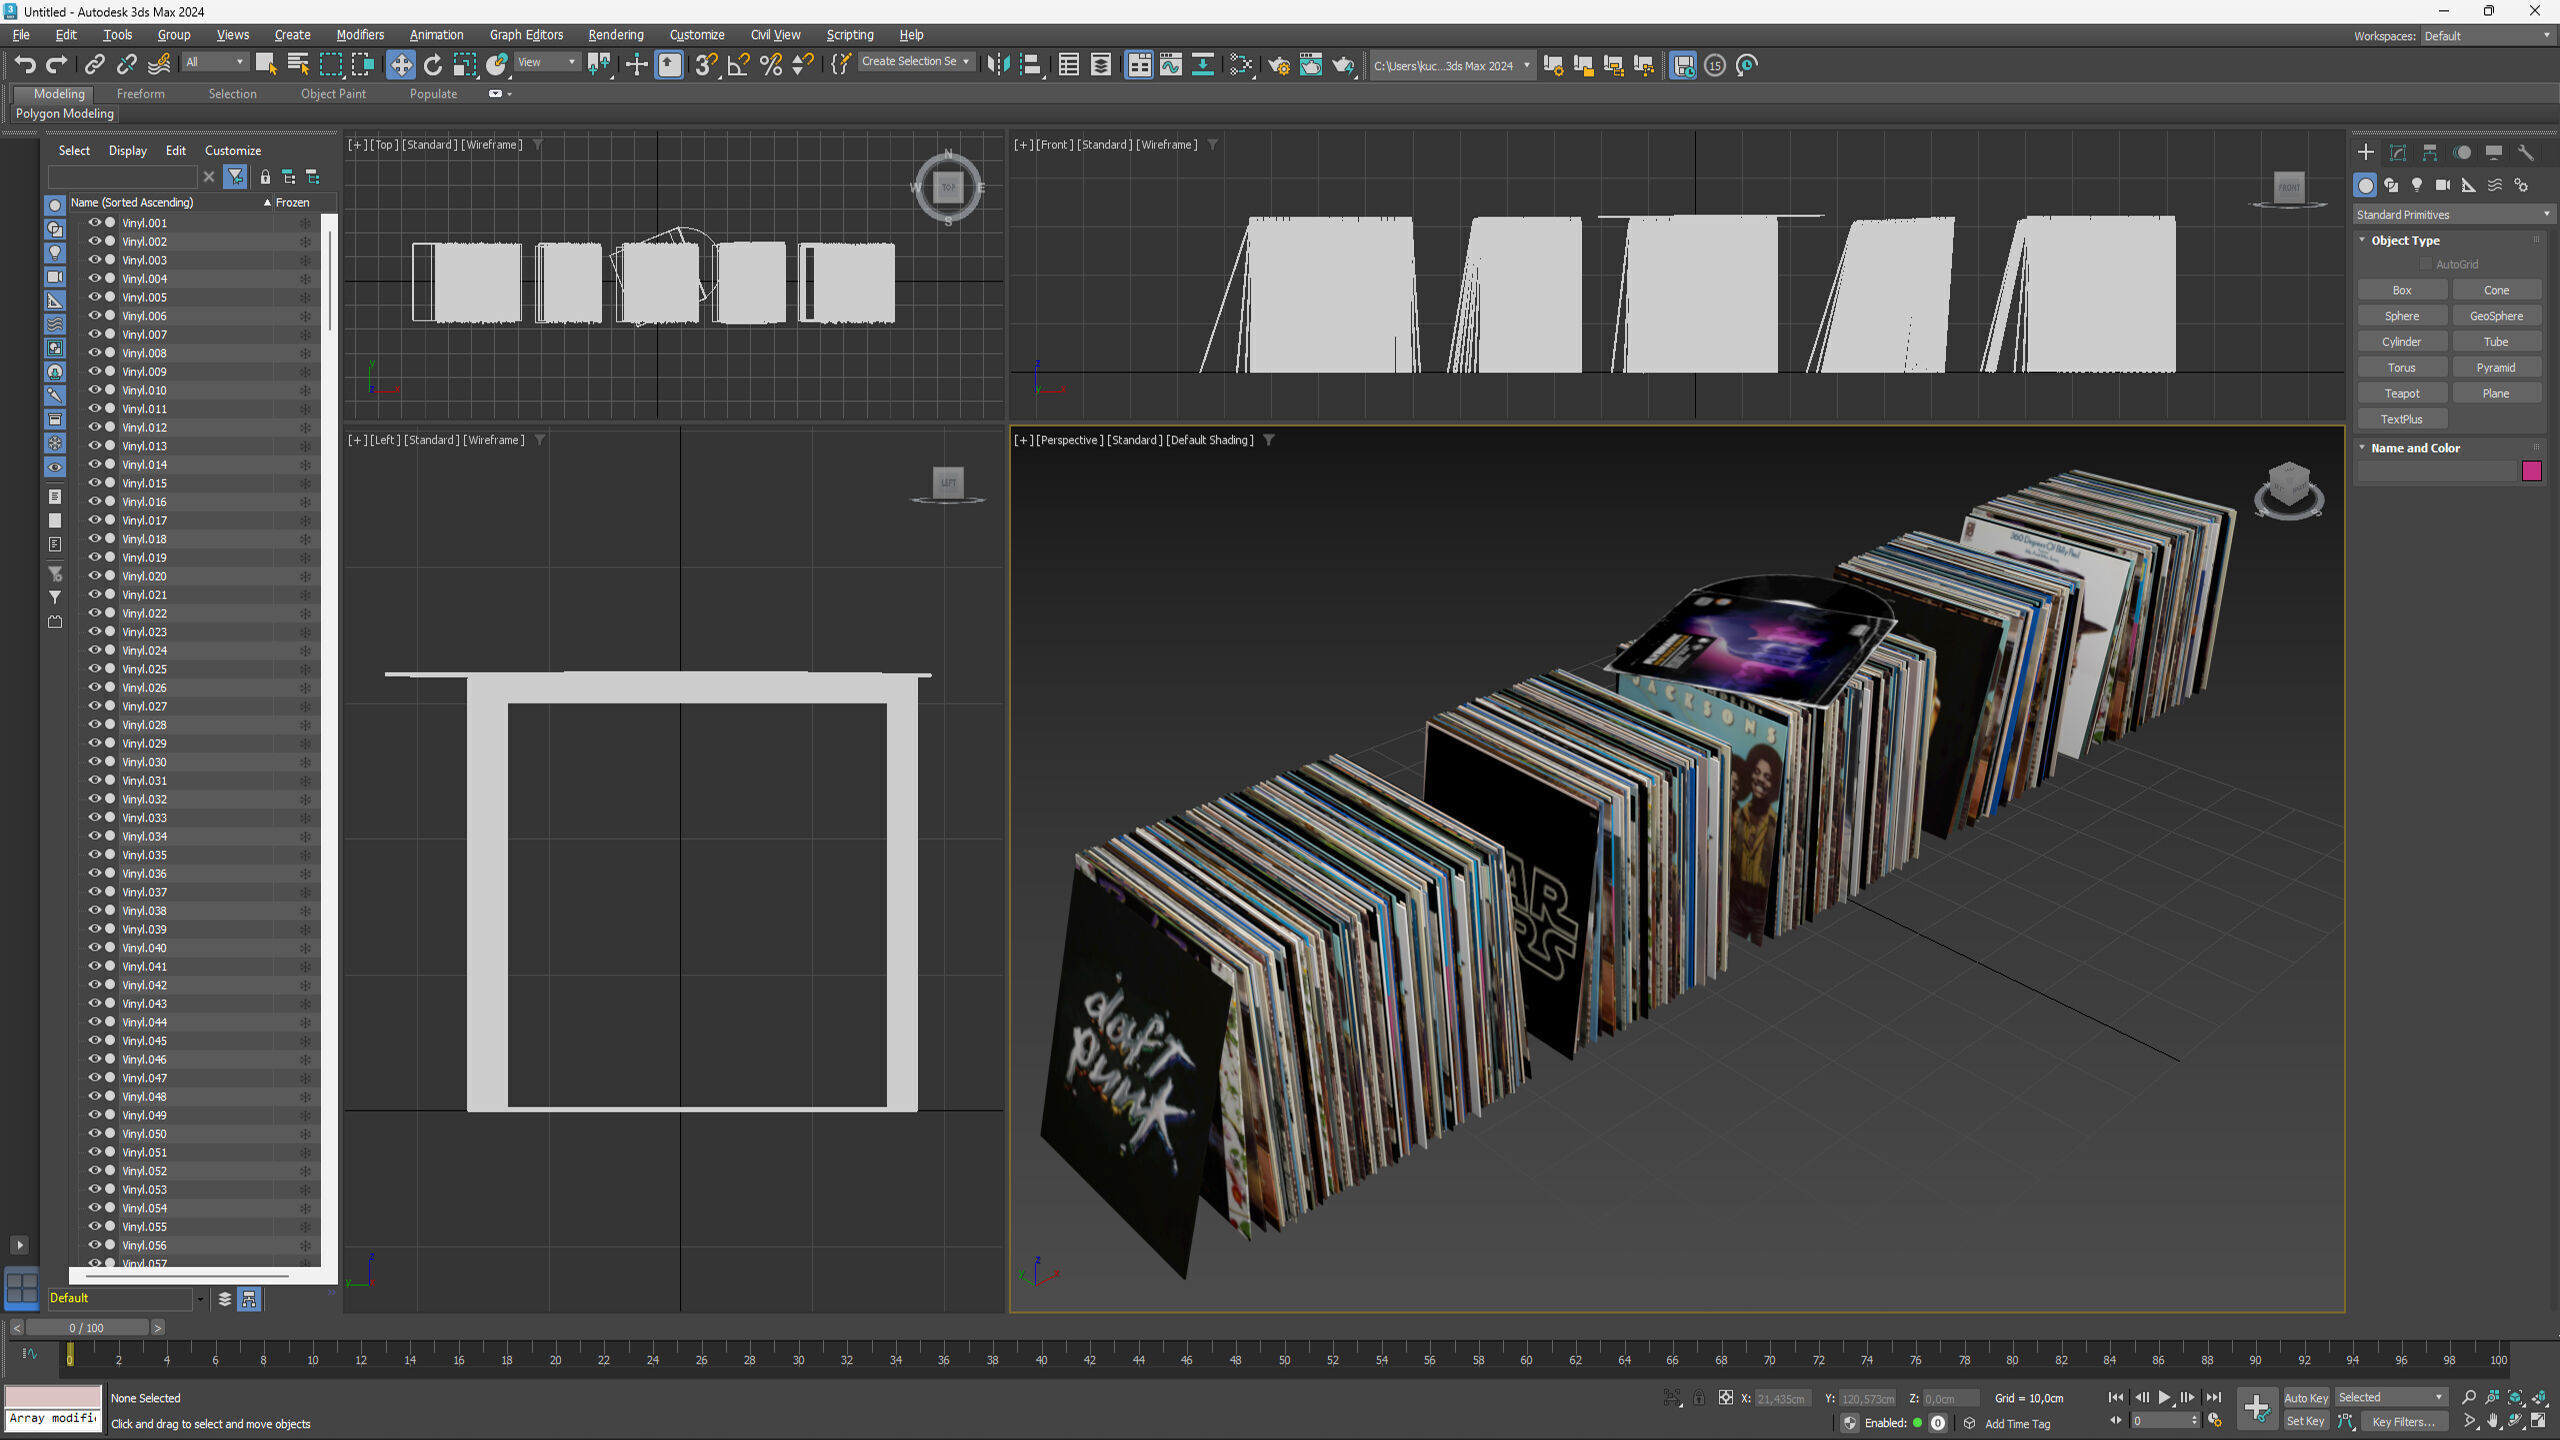Open the project path dropdown in toolbar
Screen dimensions: 2560x1440
click(x=1451, y=66)
